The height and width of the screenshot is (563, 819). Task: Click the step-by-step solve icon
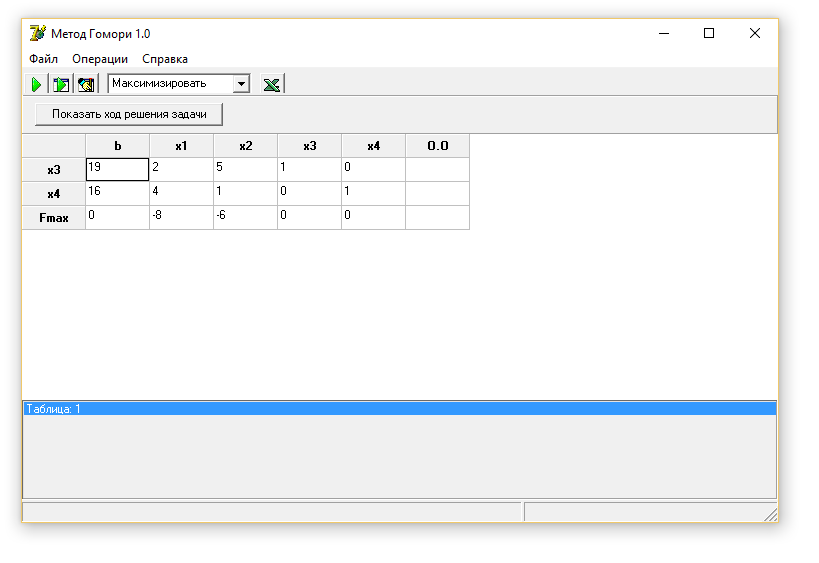pos(61,84)
